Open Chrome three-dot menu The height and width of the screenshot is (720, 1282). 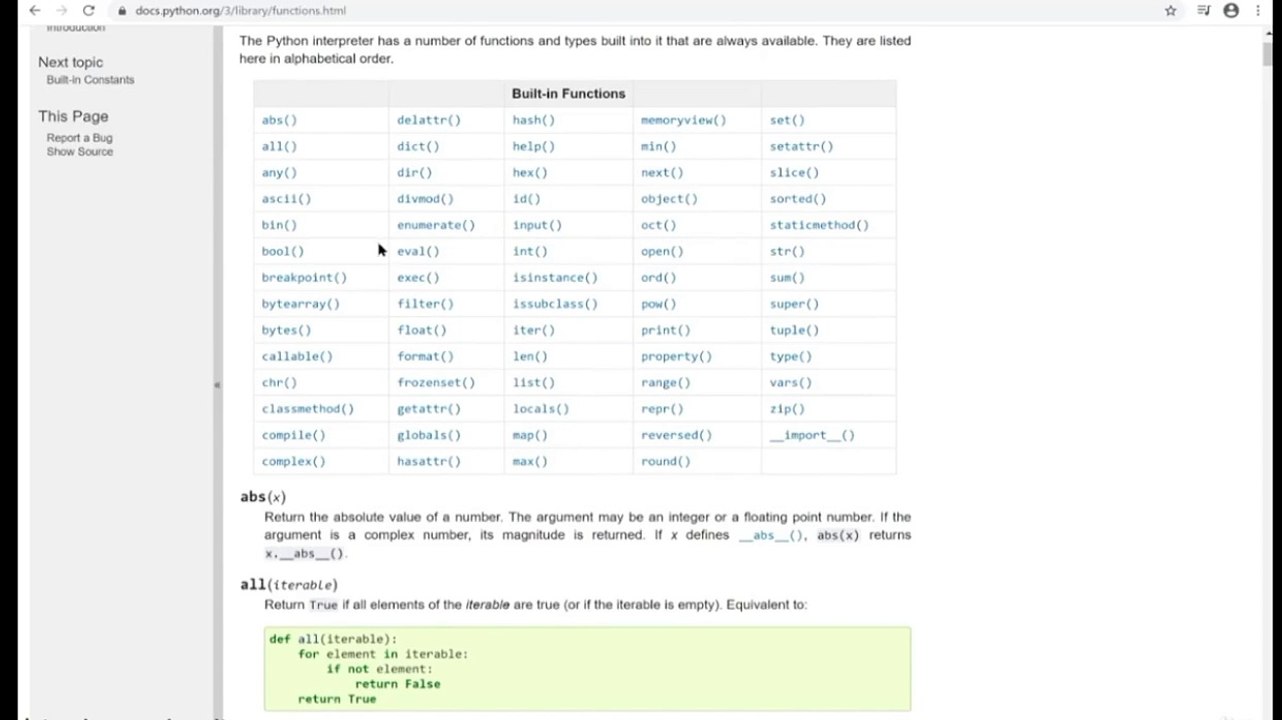(1258, 10)
